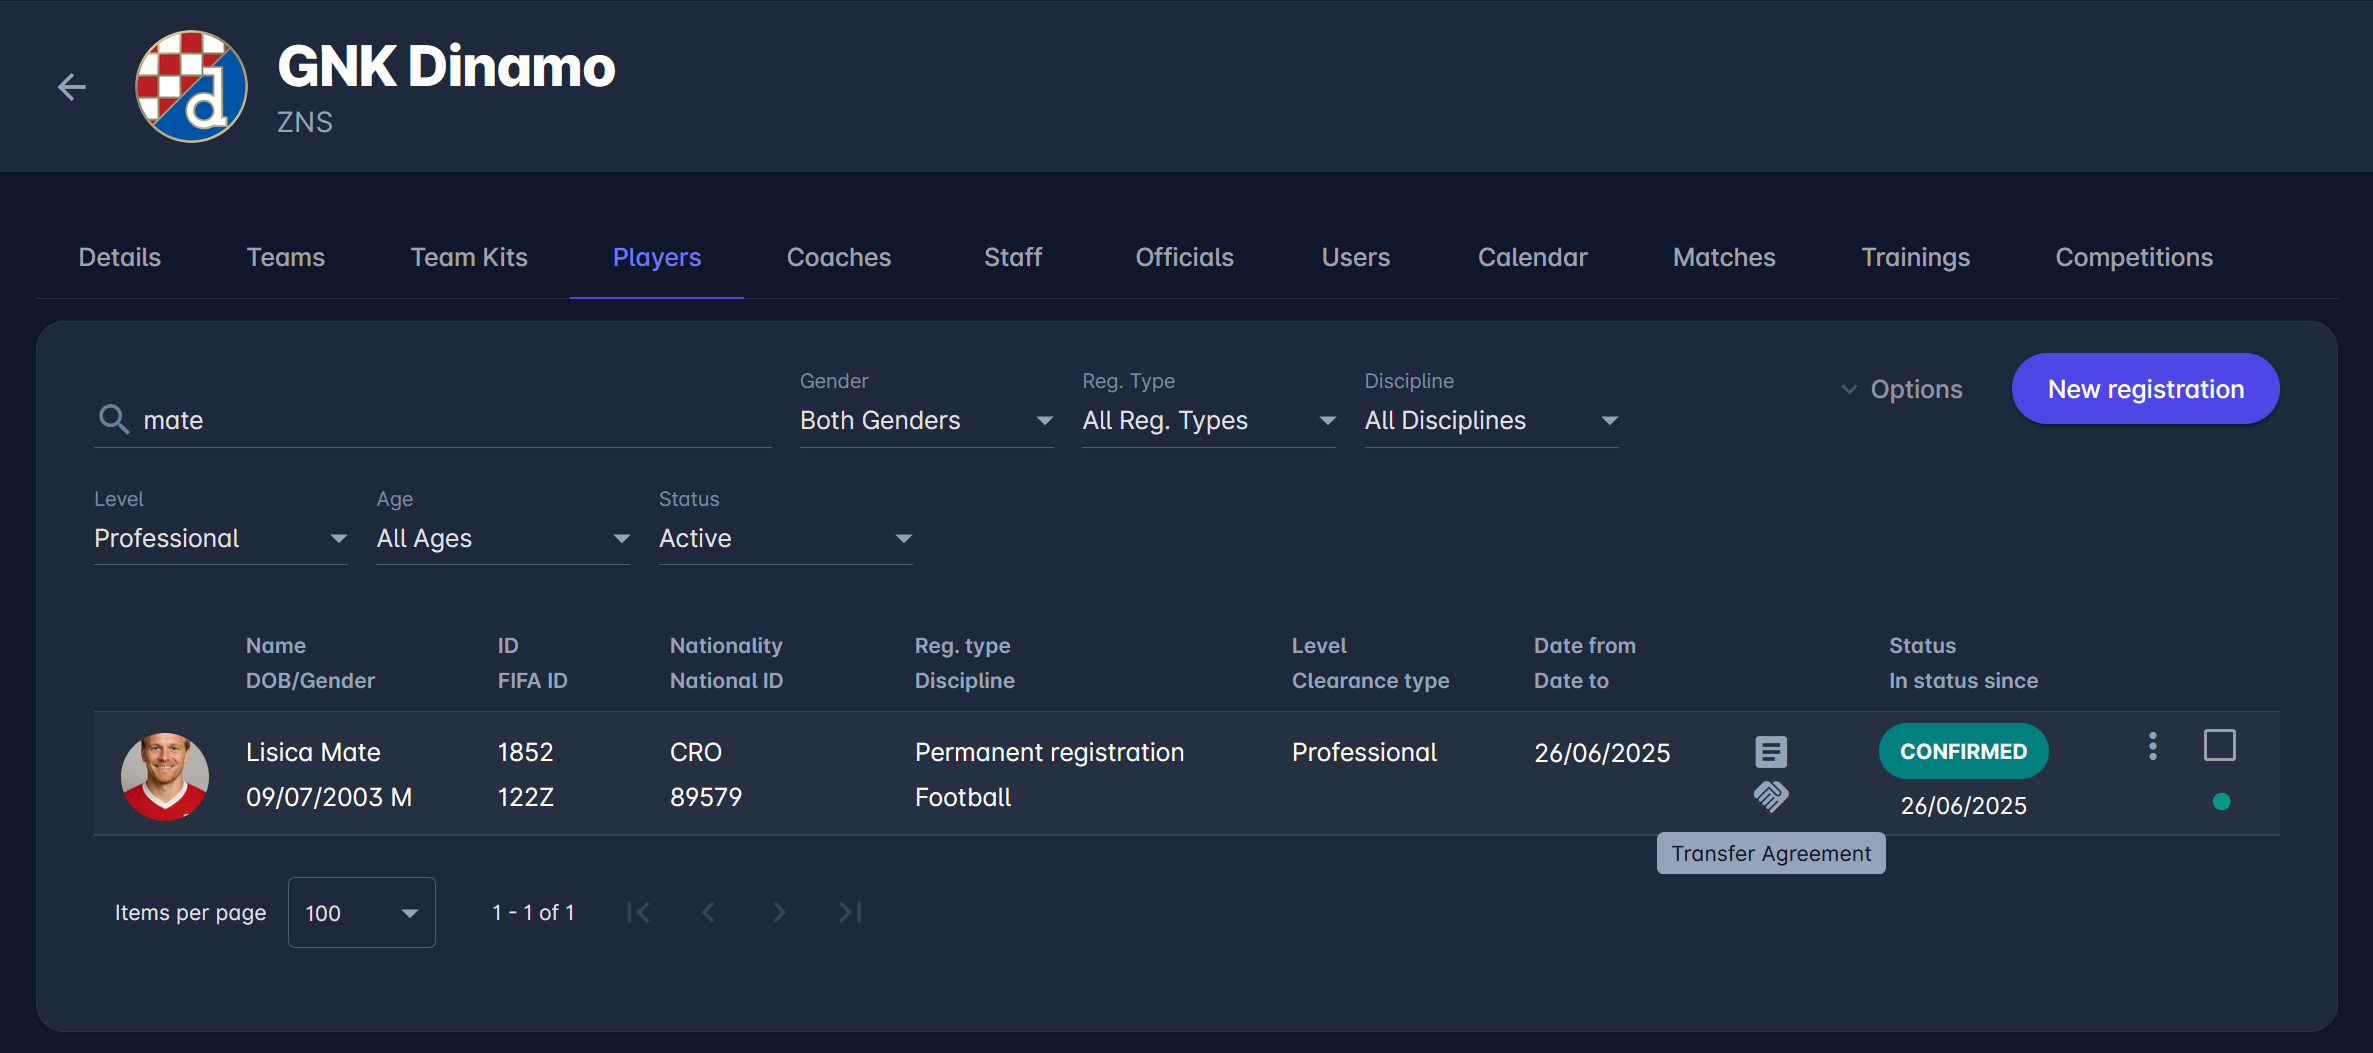This screenshot has height=1053, width=2373.
Task: Click Lisica Mate's profile photo
Action: [x=165, y=776]
